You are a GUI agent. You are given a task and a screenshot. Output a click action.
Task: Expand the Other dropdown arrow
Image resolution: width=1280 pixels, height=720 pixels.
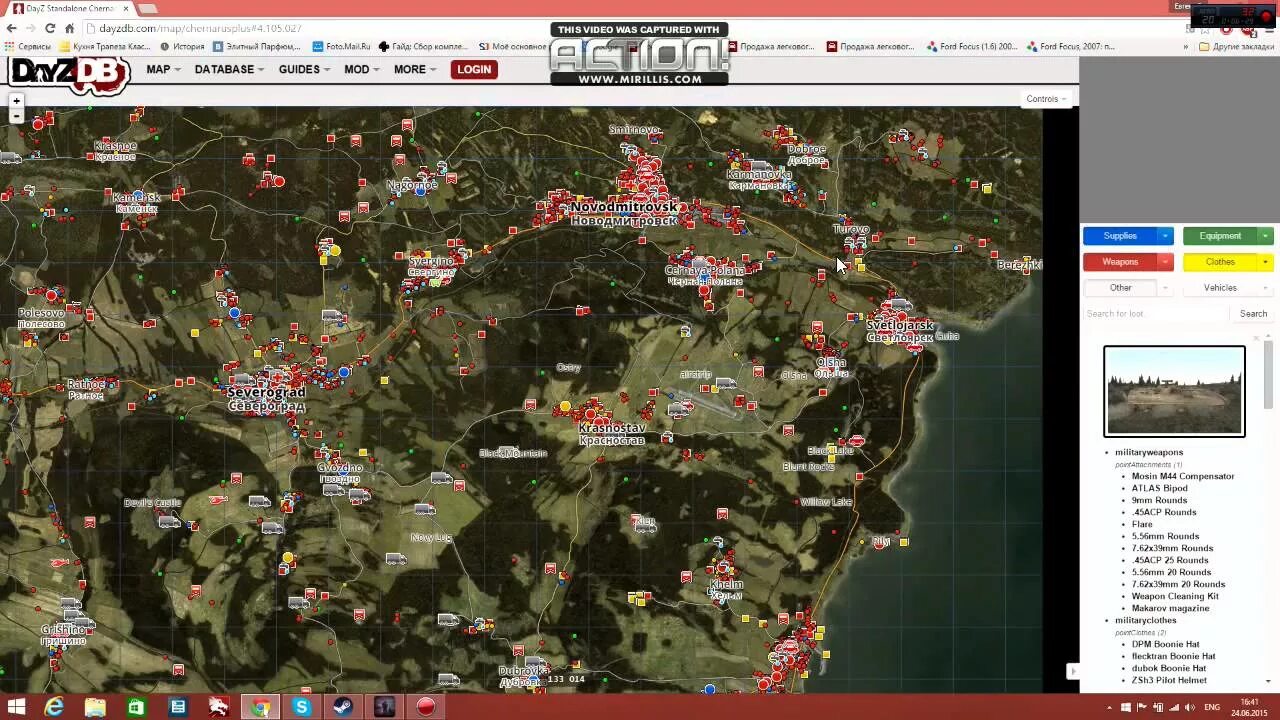click(1165, 288)
